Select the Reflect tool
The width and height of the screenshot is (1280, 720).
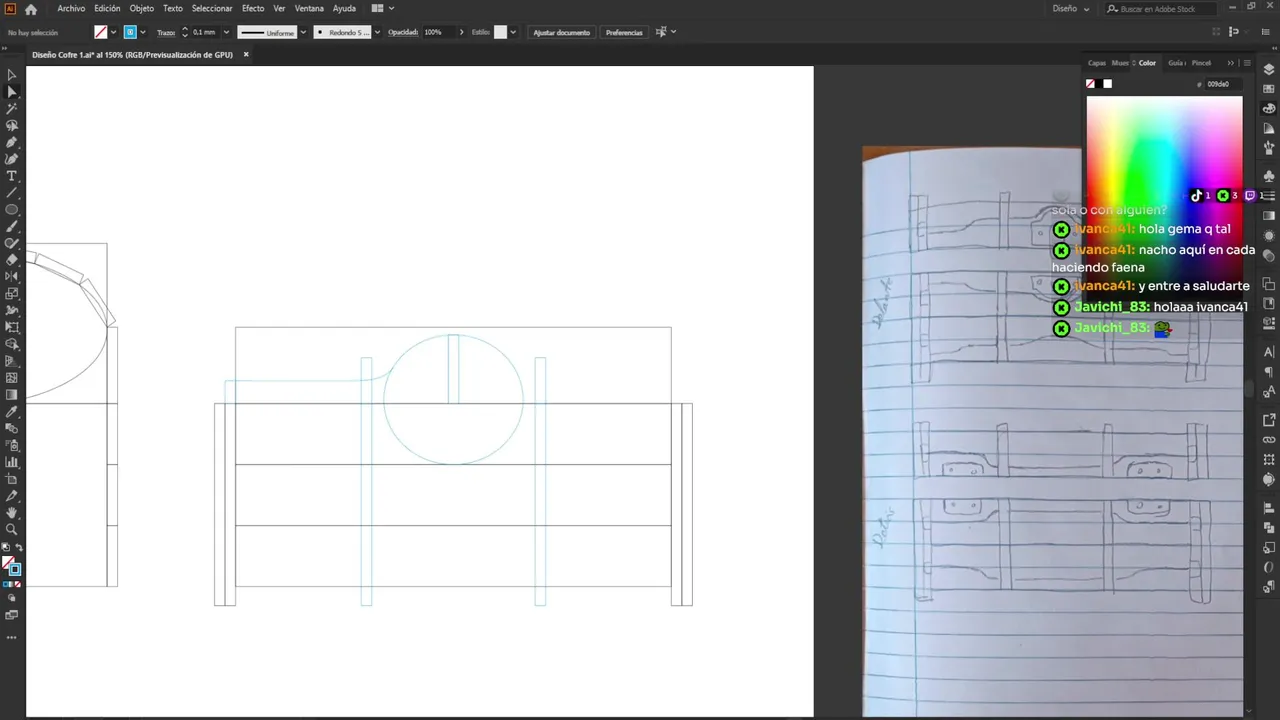coord(12,277)
